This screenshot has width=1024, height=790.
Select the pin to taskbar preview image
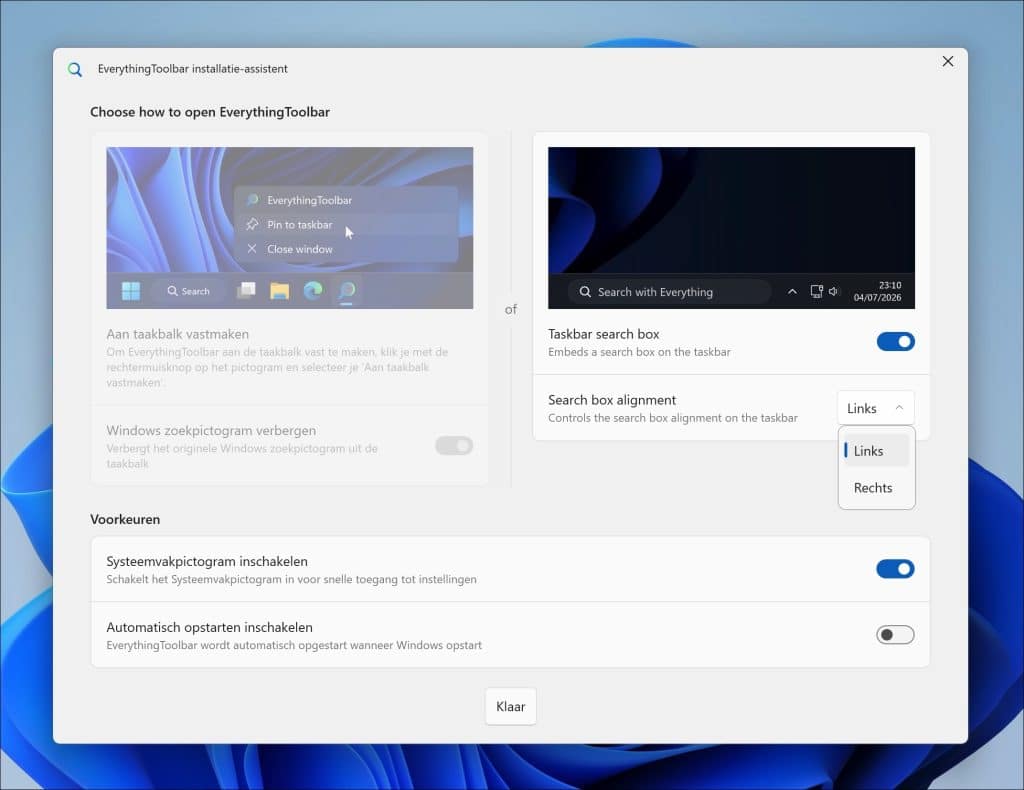290,228
